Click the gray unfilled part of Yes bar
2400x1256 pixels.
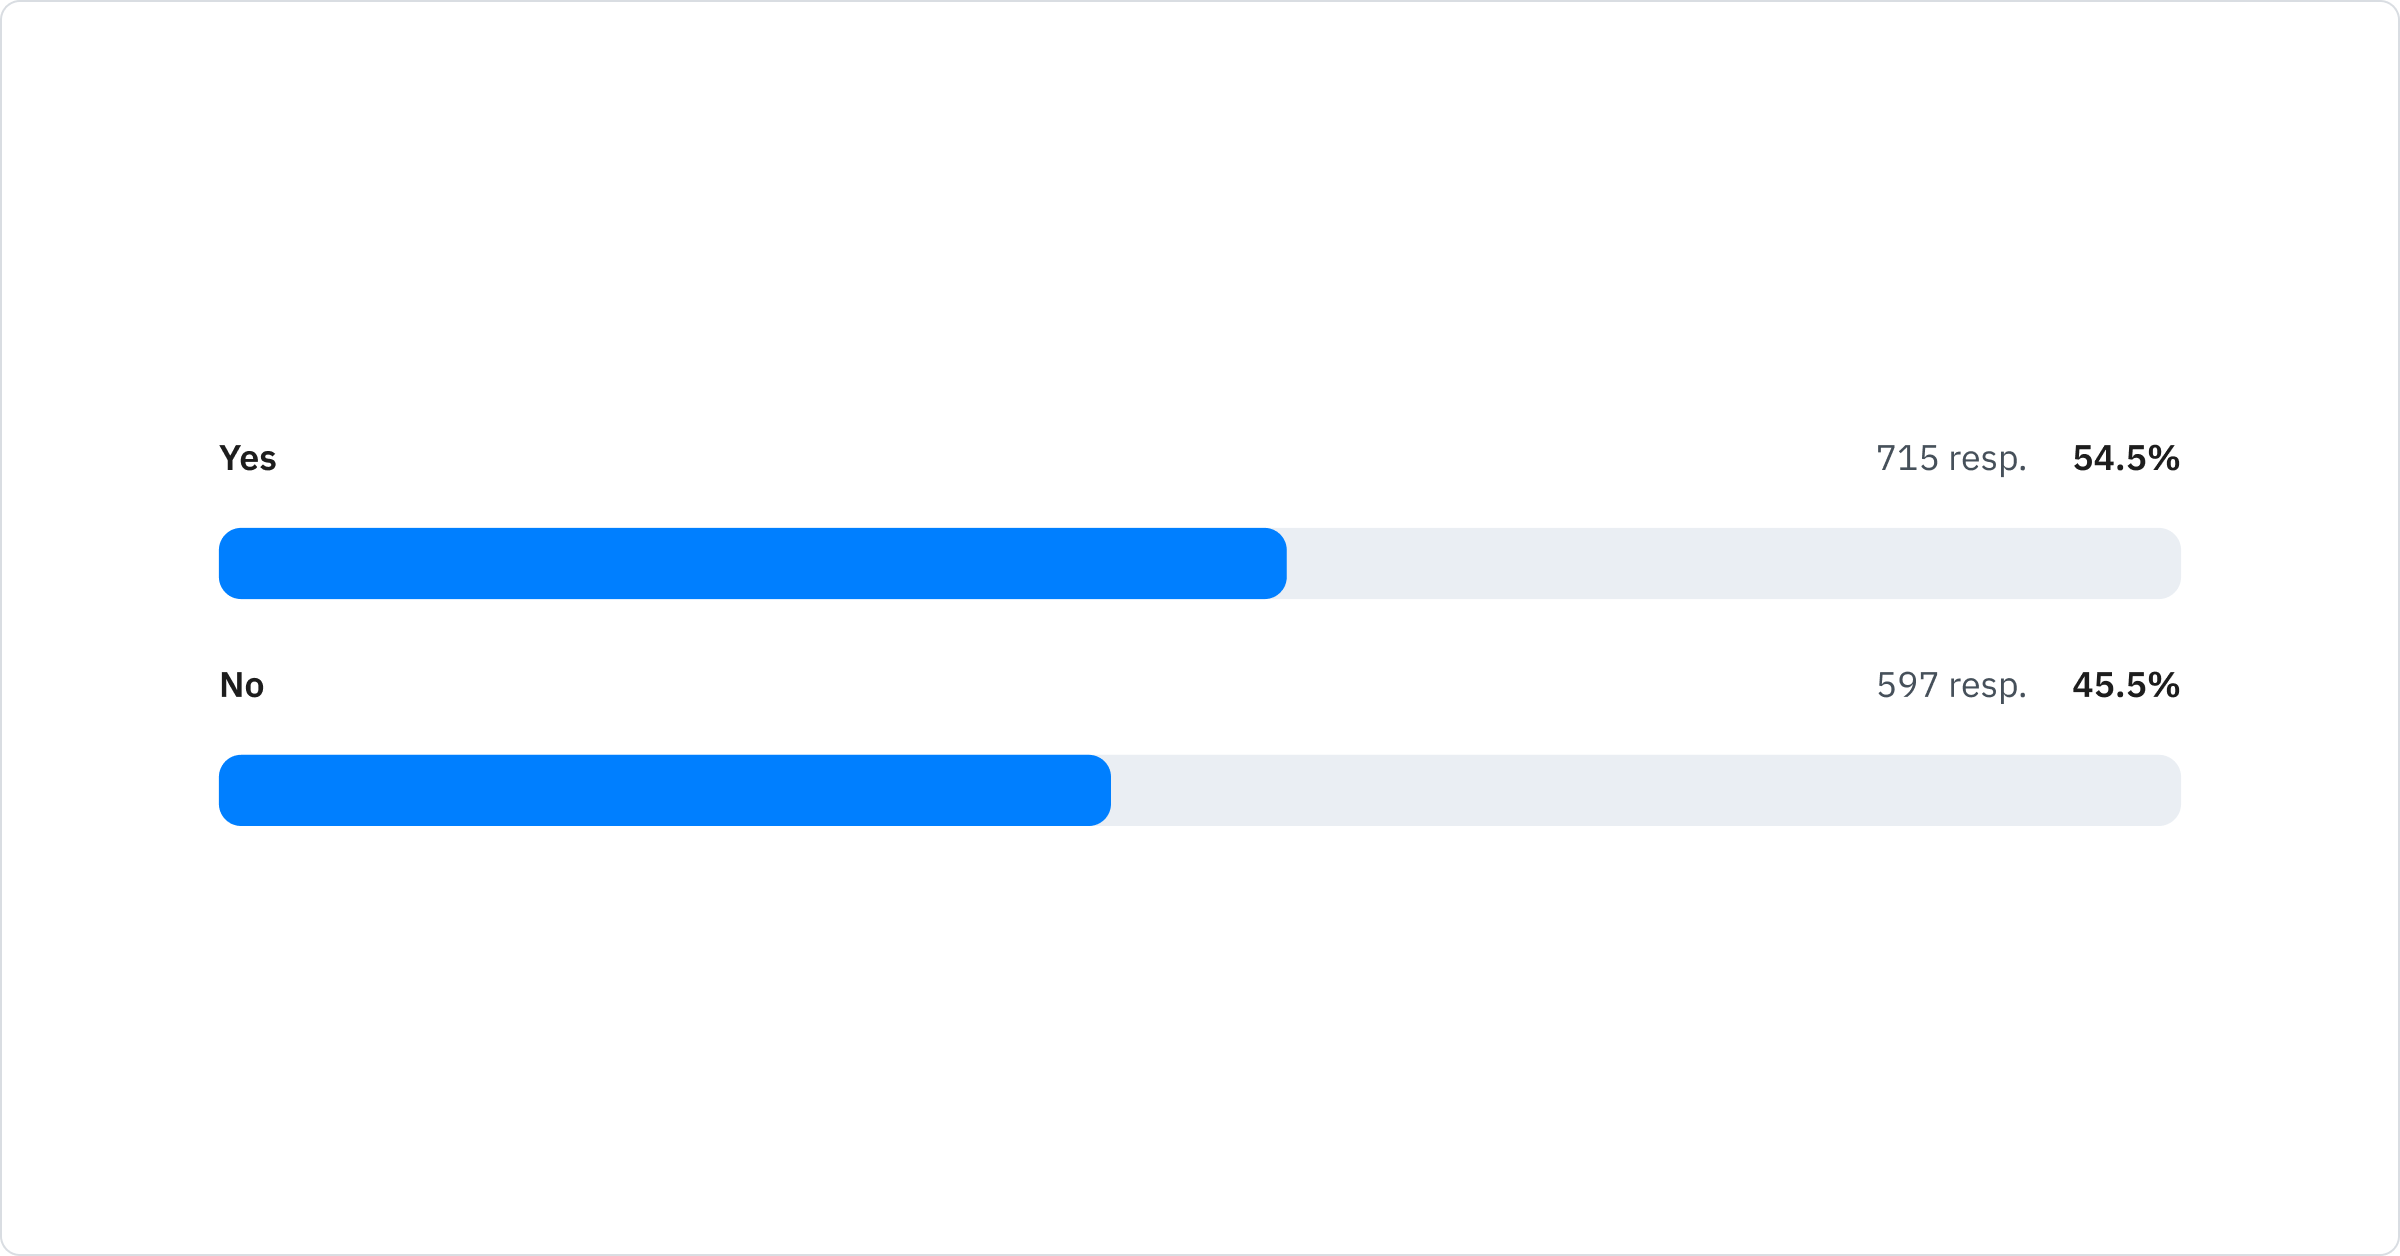(x=1730, y=563)
